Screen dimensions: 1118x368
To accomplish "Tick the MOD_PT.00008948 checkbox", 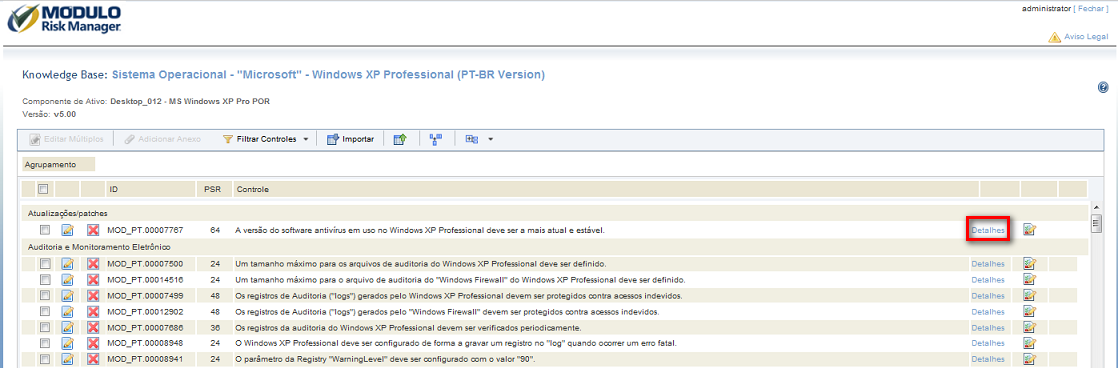I will [x=45, y=343].
